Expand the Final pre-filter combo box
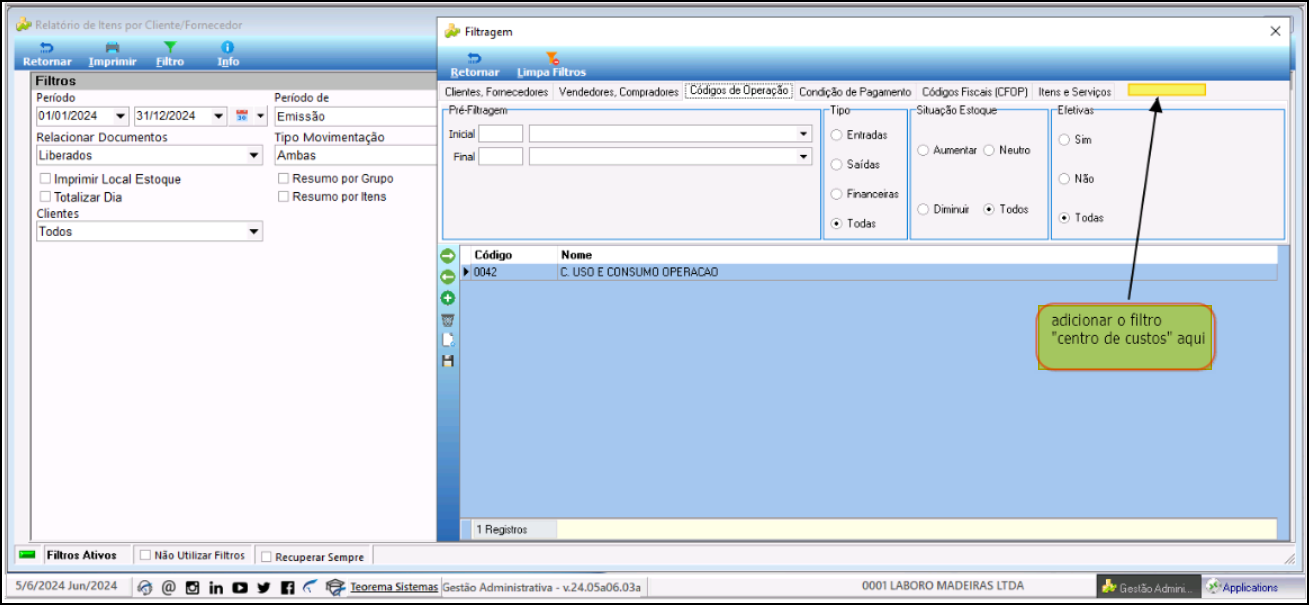Image resolution: width=1309 pixels, height=605 pixels. coord(804,156)
